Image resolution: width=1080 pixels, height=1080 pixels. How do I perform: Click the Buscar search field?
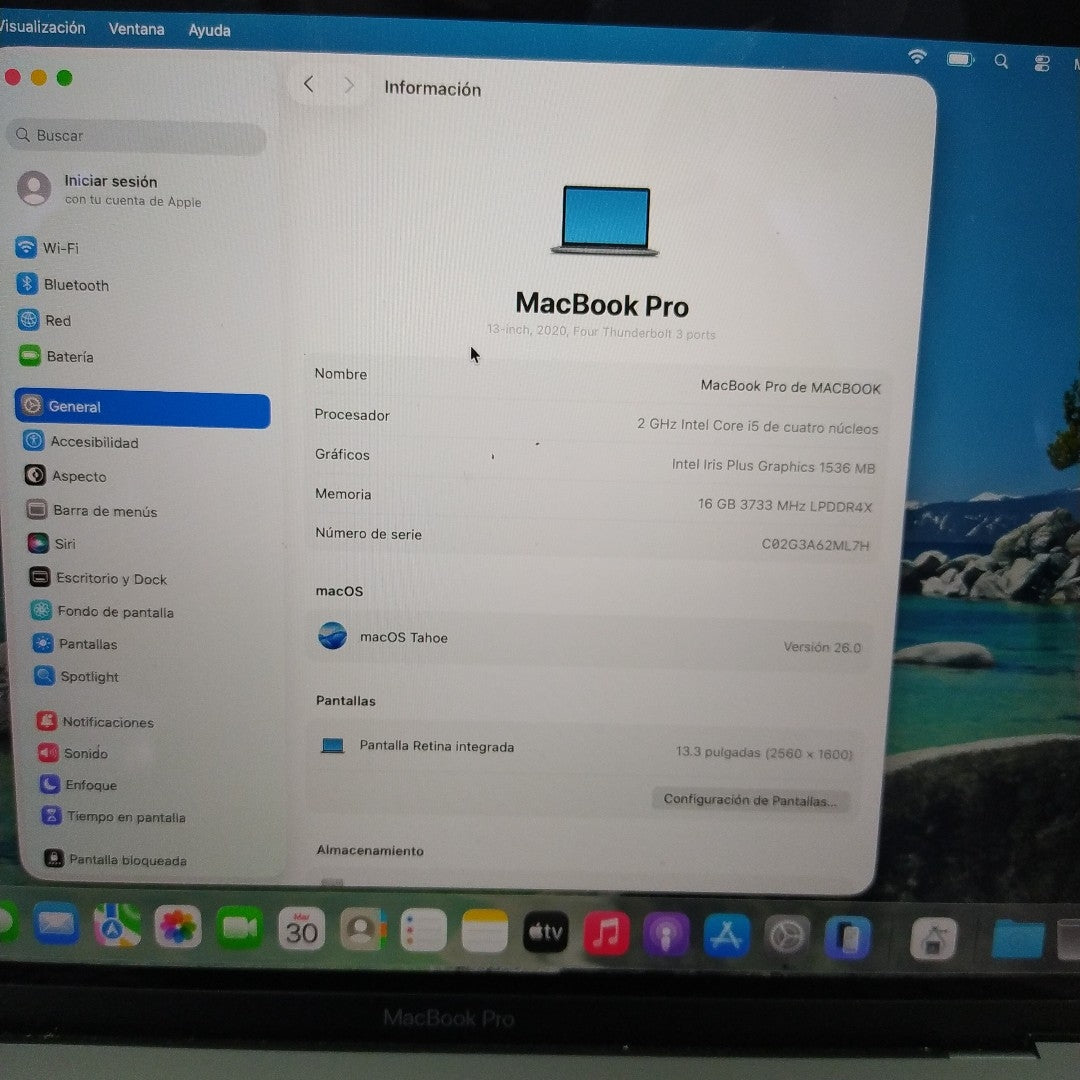click(x=140, y=136)
